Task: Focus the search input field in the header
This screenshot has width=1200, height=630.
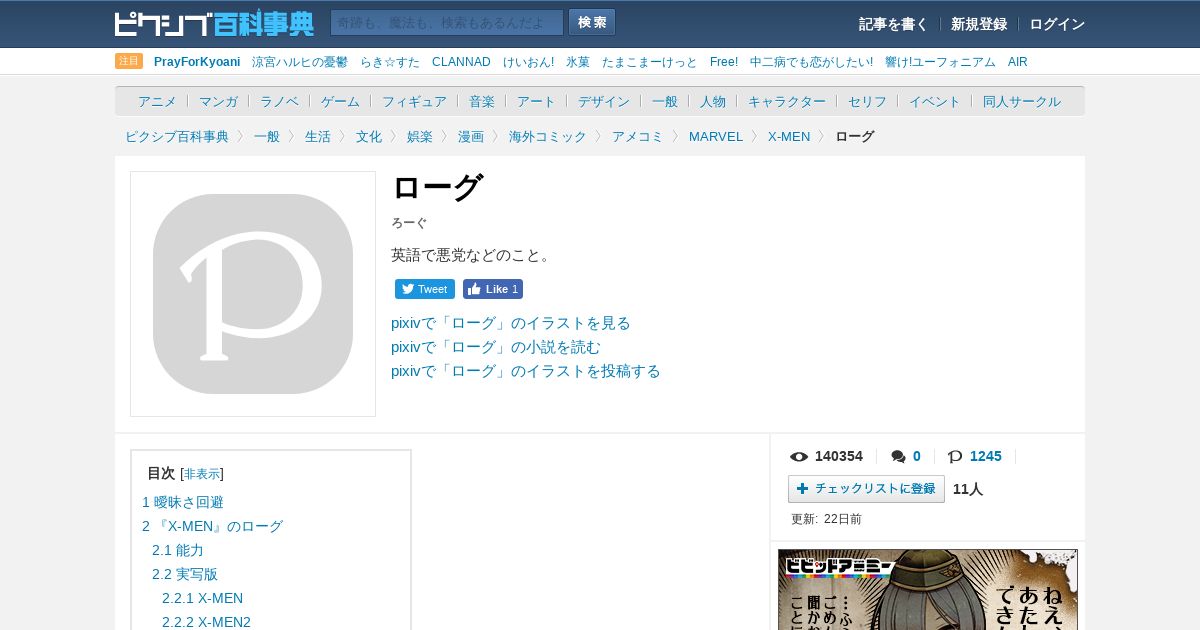Action: (x=447, y=22)
